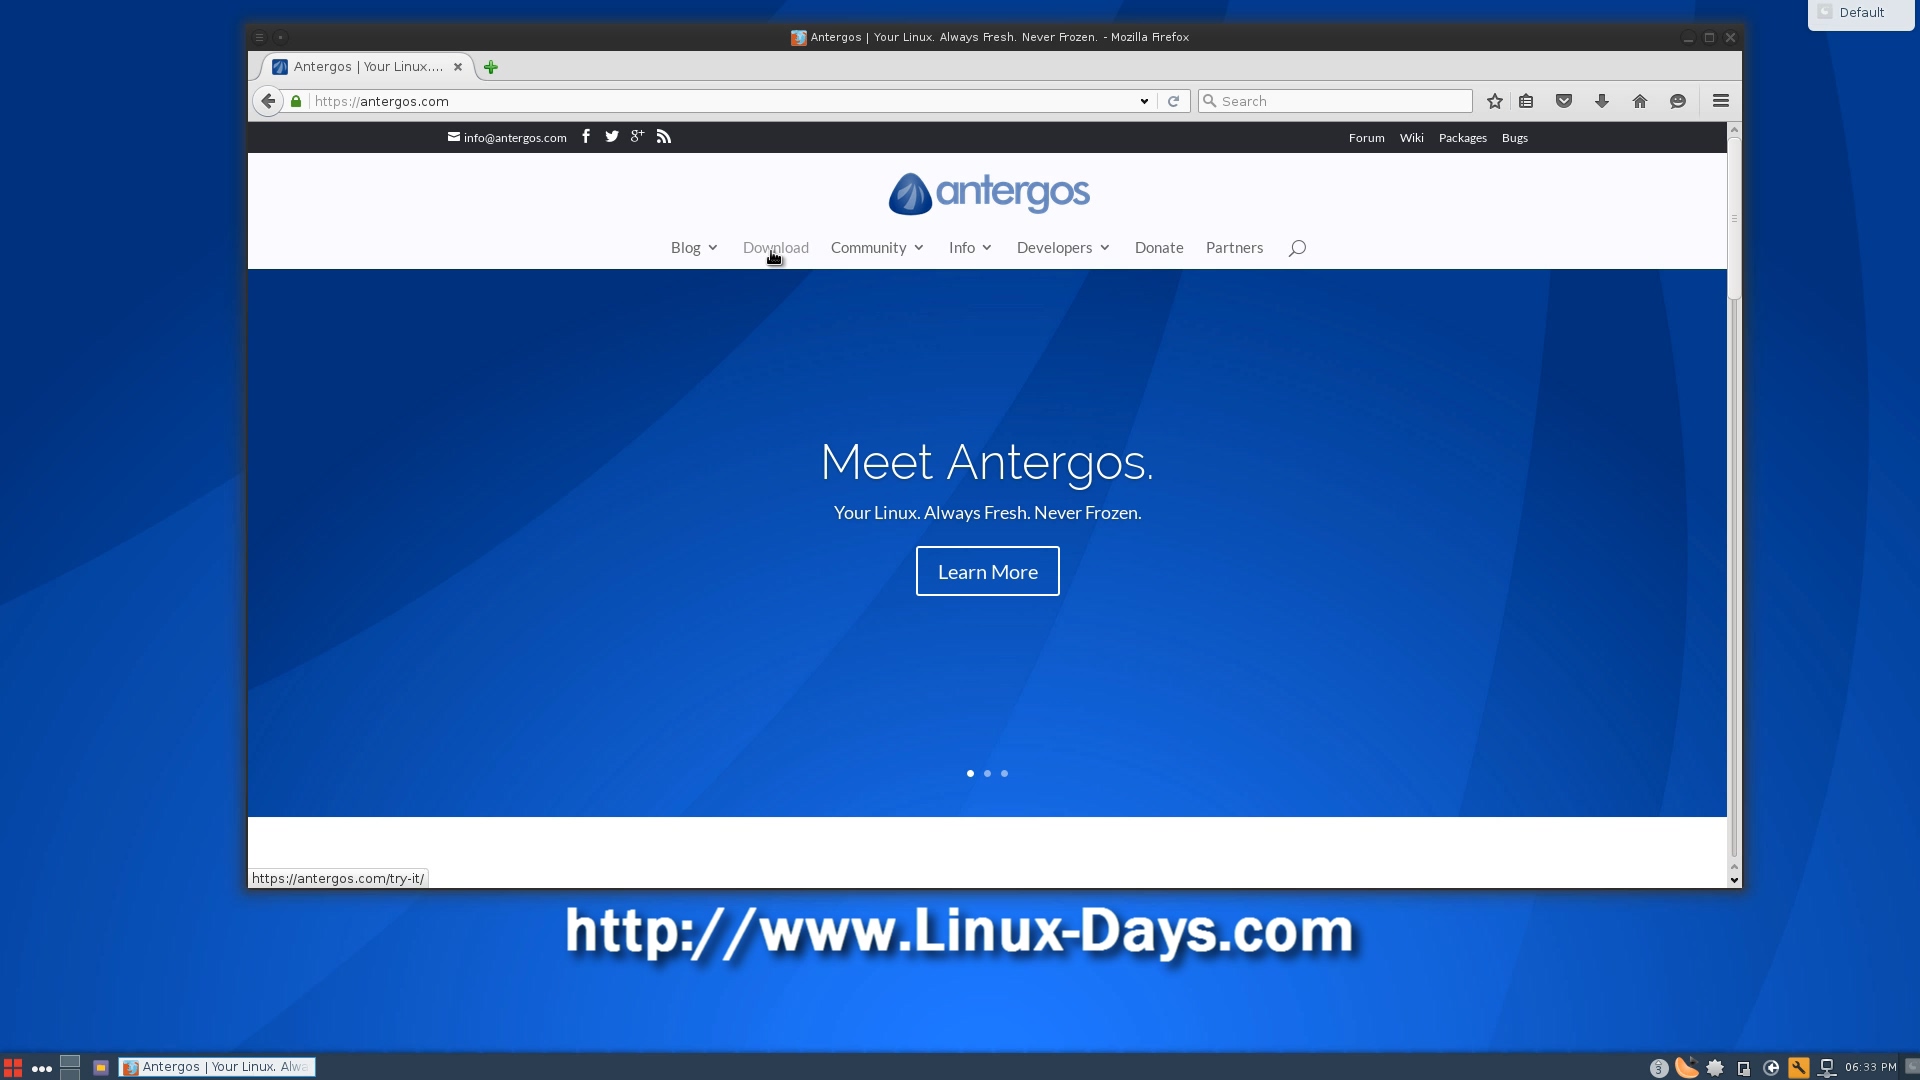Click the network monitor tray icon
Viewport: 1920px width, 1080px height.
(x=1827, y=1068)
